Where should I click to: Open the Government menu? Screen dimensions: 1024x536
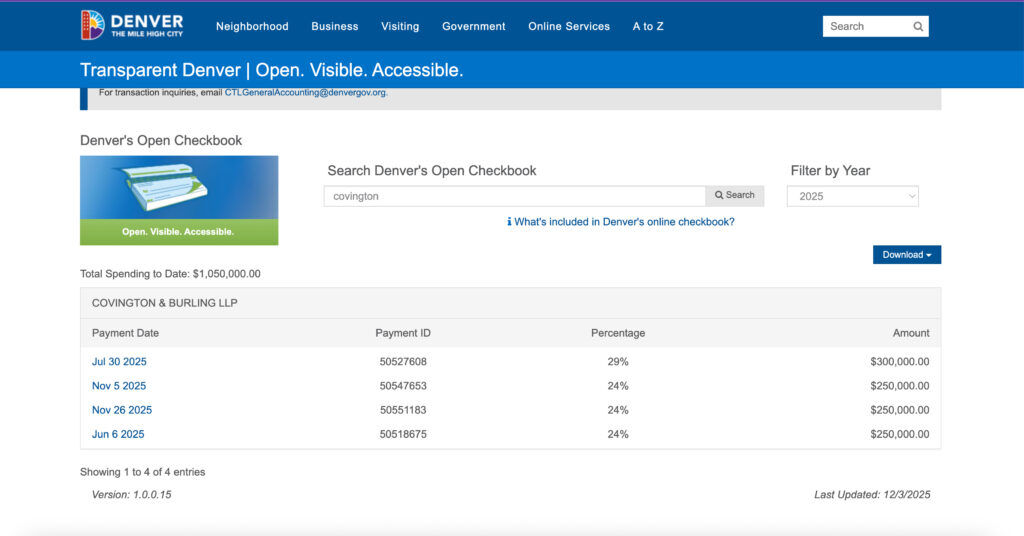(x=473, y=27)
